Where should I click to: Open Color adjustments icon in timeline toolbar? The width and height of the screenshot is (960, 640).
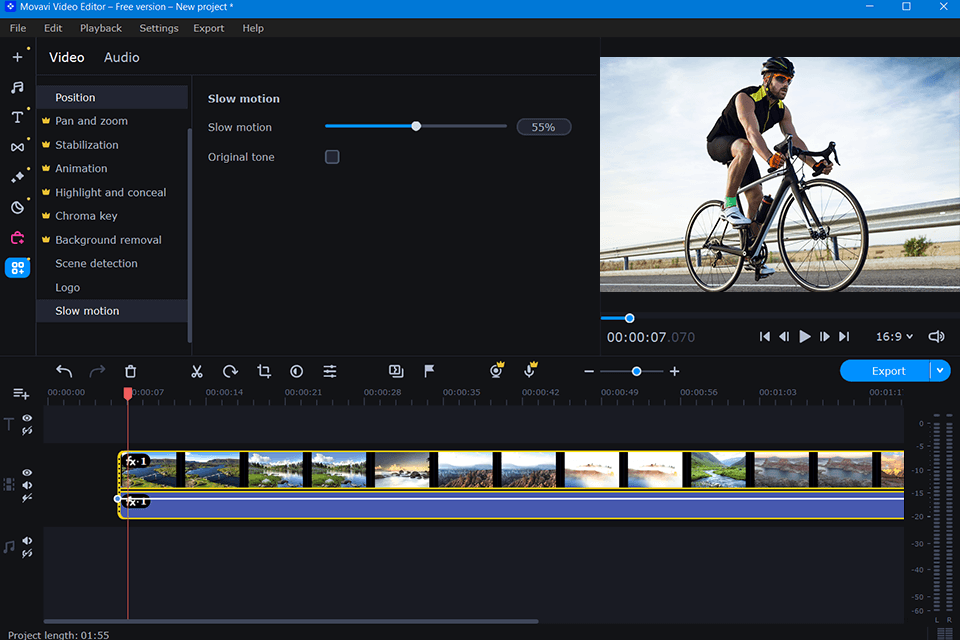pos(297,371)
